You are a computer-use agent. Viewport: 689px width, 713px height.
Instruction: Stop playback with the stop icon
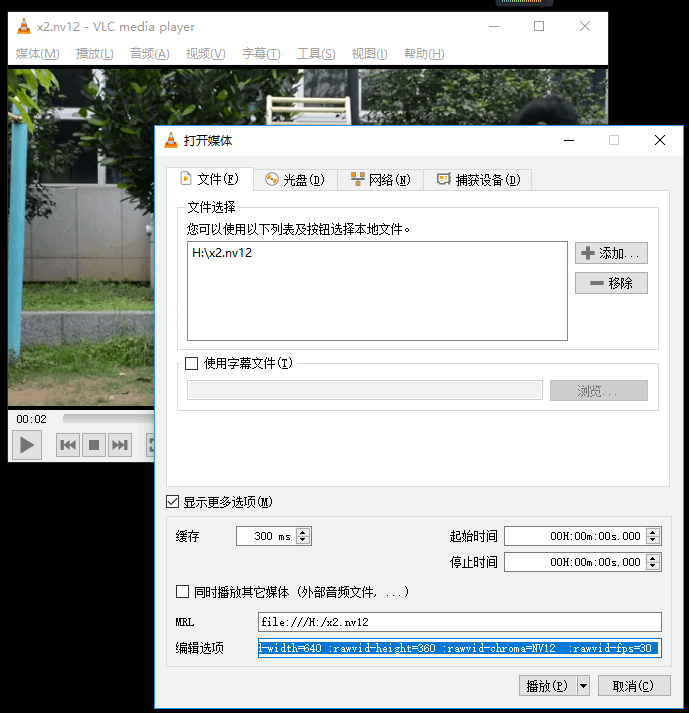coord(94,445)
